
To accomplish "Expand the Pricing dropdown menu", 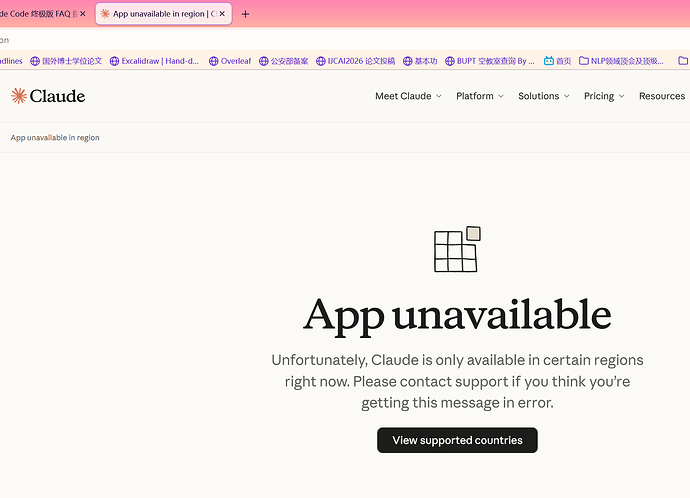I will [604, 96].
